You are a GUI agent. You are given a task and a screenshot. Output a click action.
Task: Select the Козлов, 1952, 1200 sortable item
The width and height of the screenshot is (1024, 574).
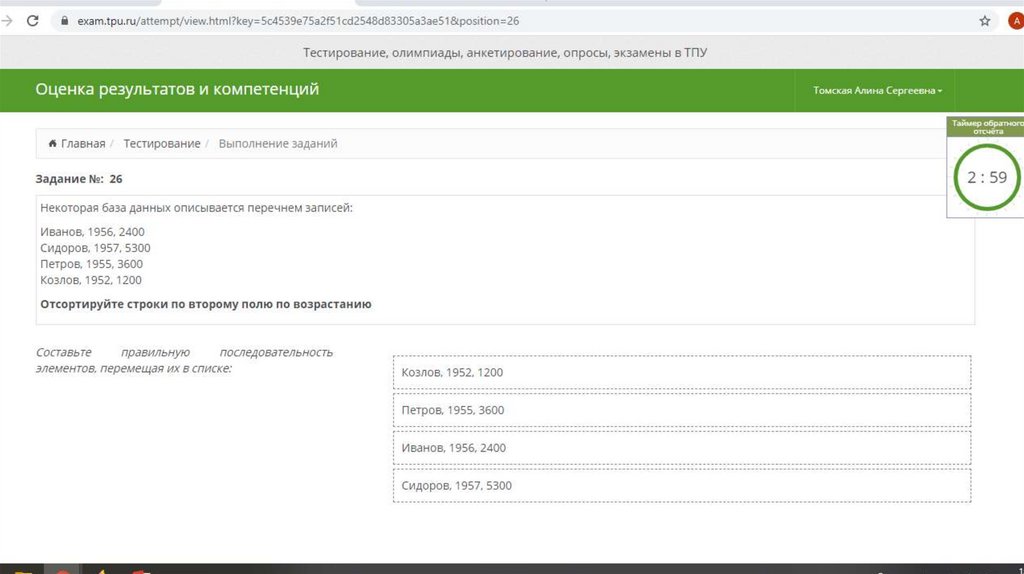[x=682, y=372]
